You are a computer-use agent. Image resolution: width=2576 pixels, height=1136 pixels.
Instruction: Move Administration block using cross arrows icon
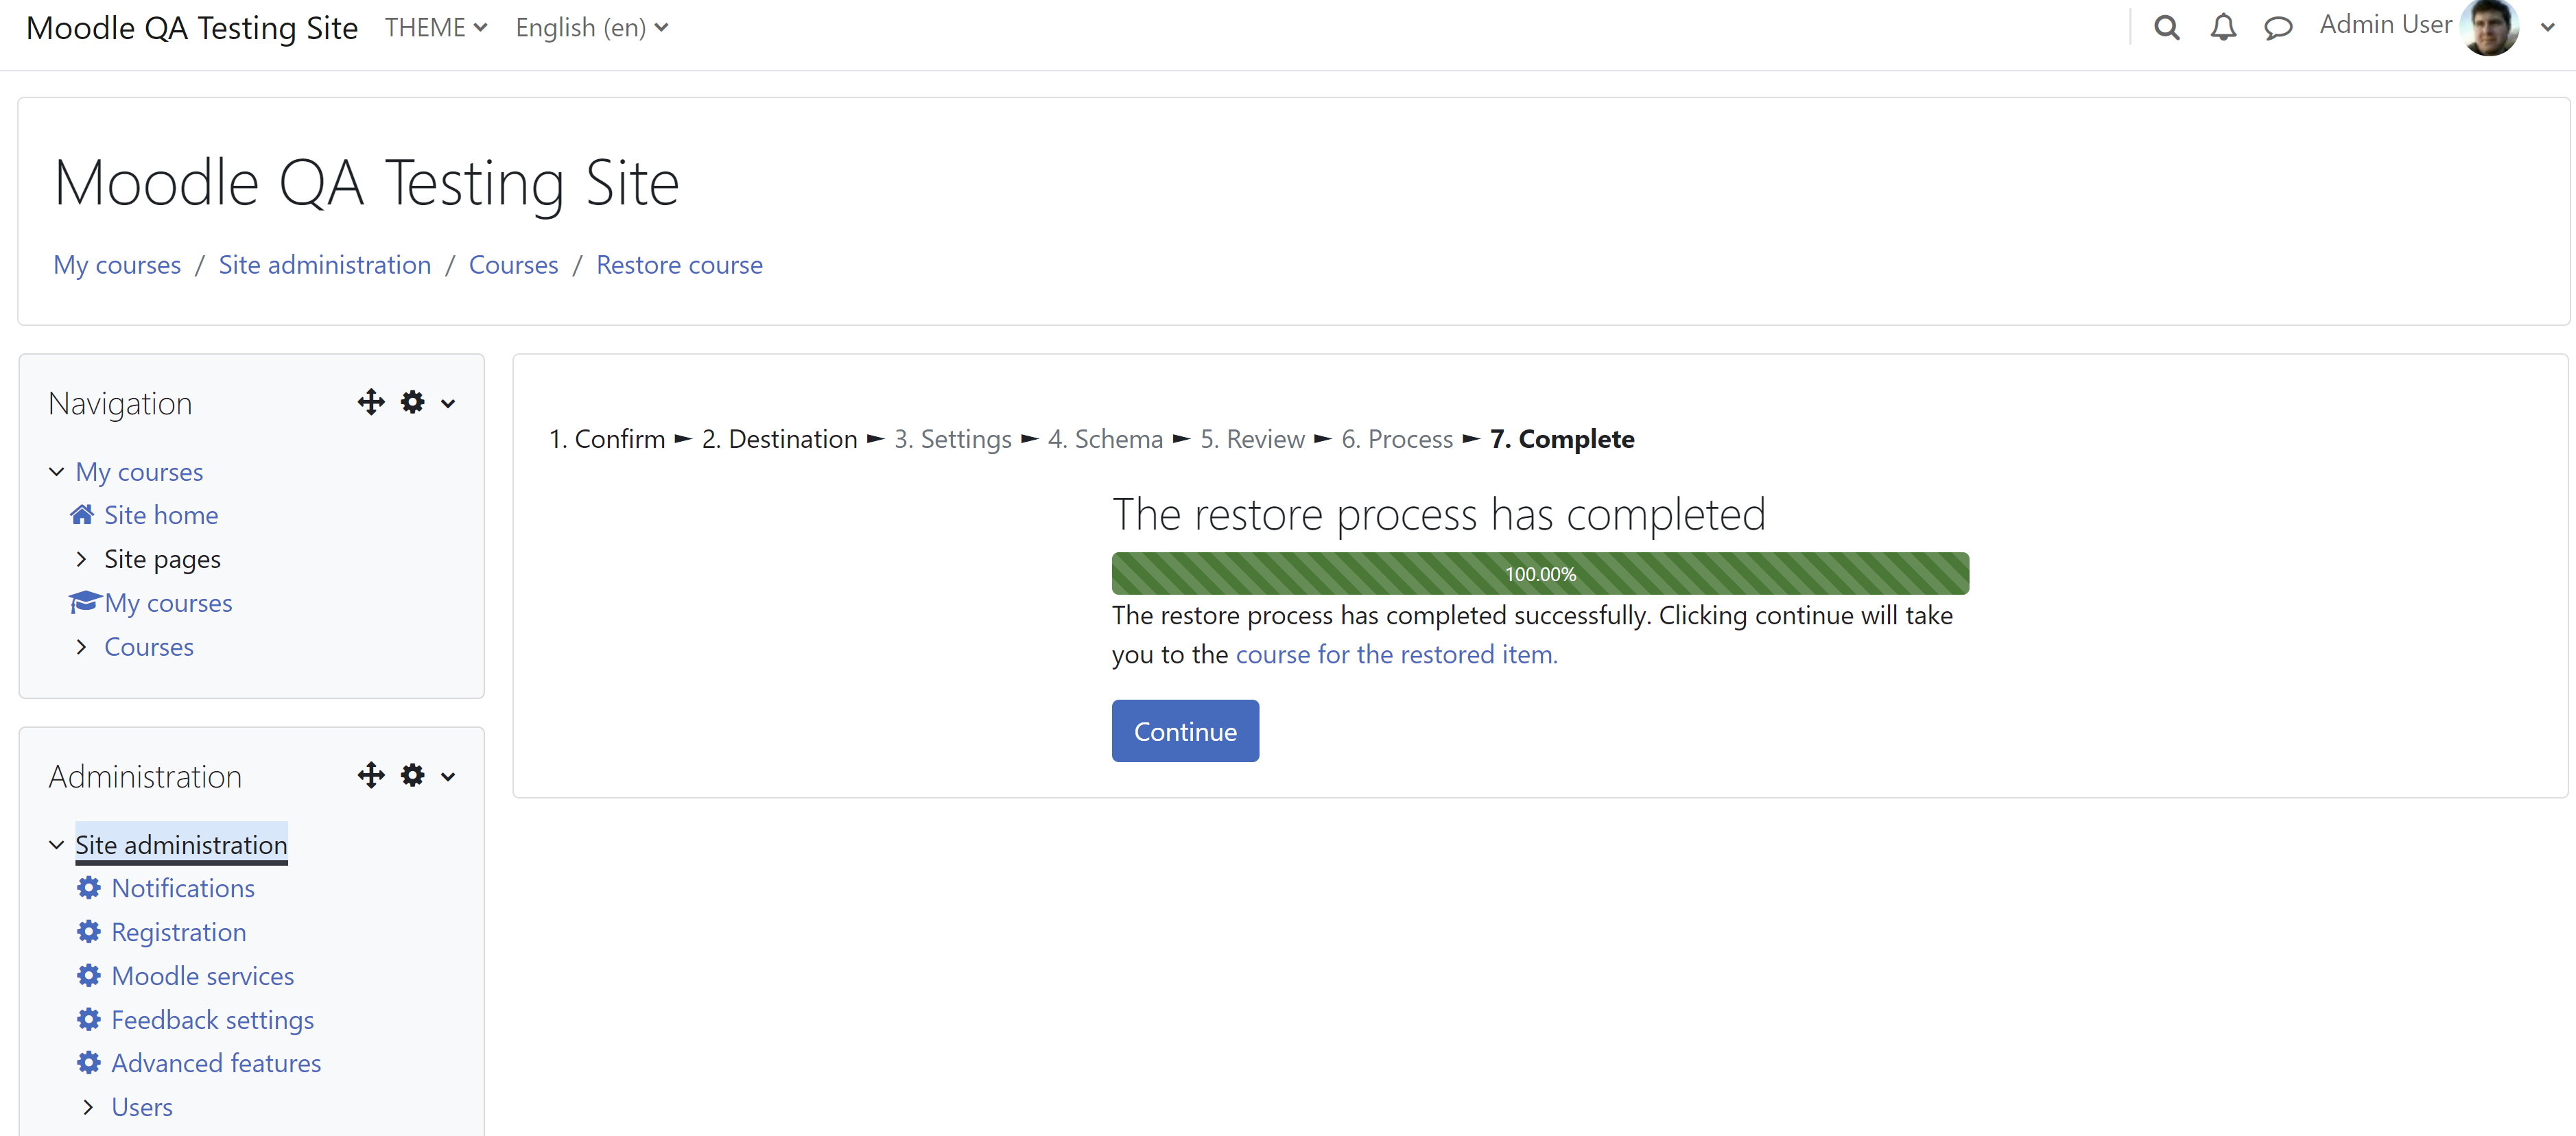click(371, 775)
